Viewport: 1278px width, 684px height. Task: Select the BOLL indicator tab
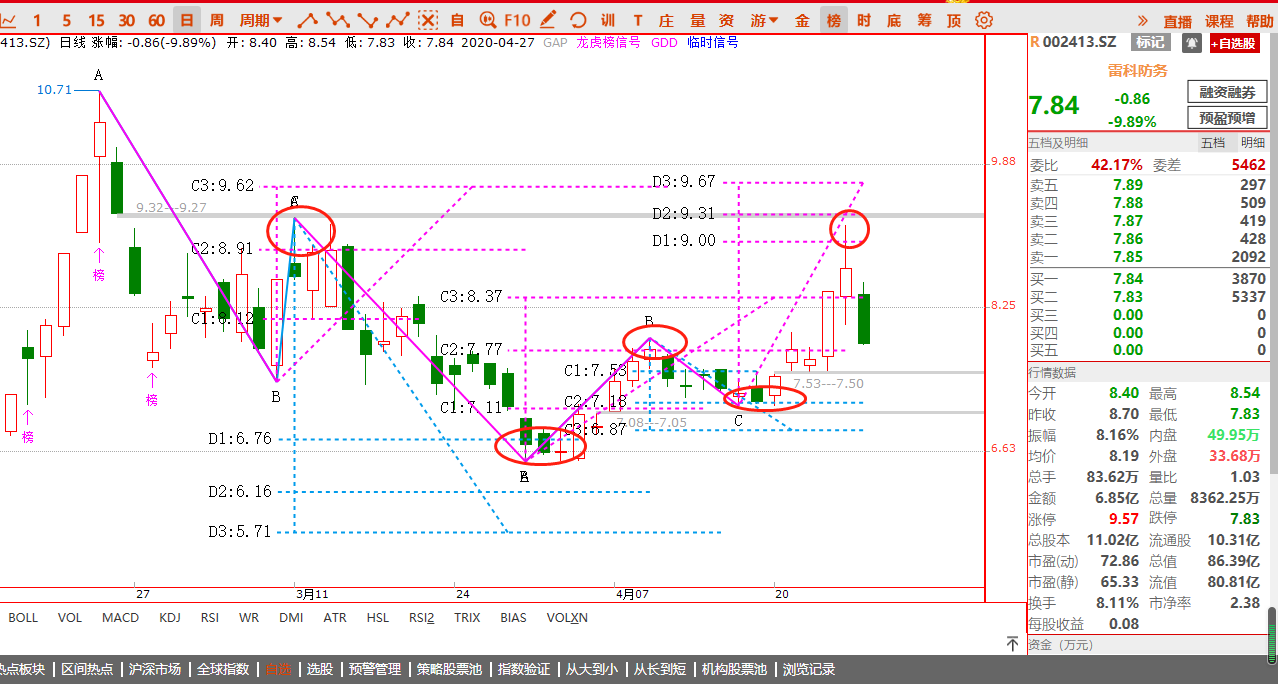coord(23,617)
